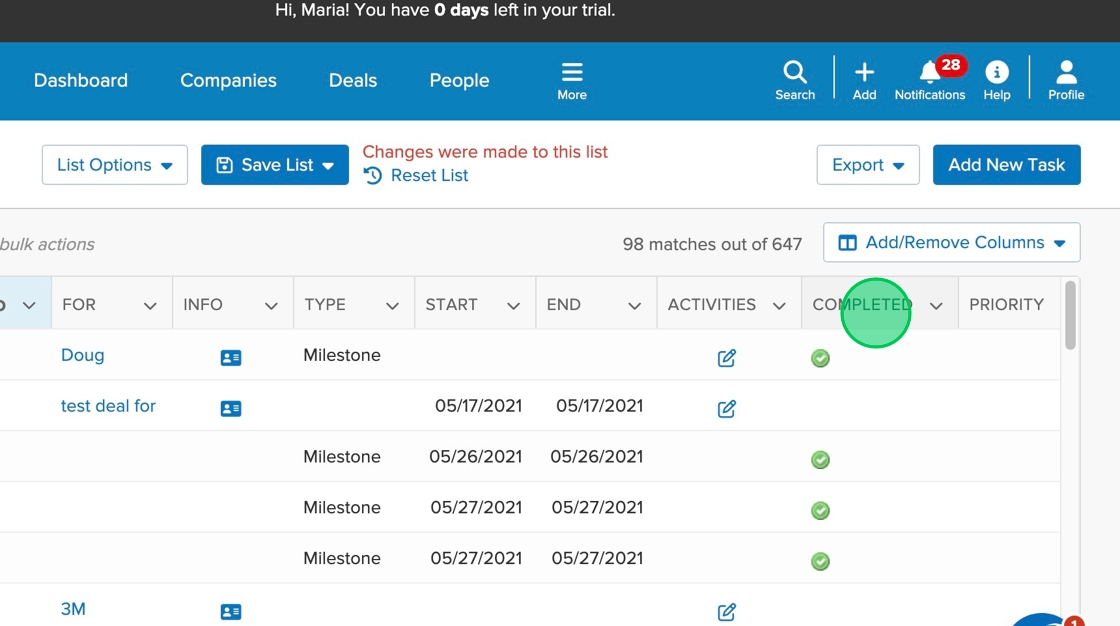
Task: Click the Add New Task button
Action: click(x=1006, y=165)
